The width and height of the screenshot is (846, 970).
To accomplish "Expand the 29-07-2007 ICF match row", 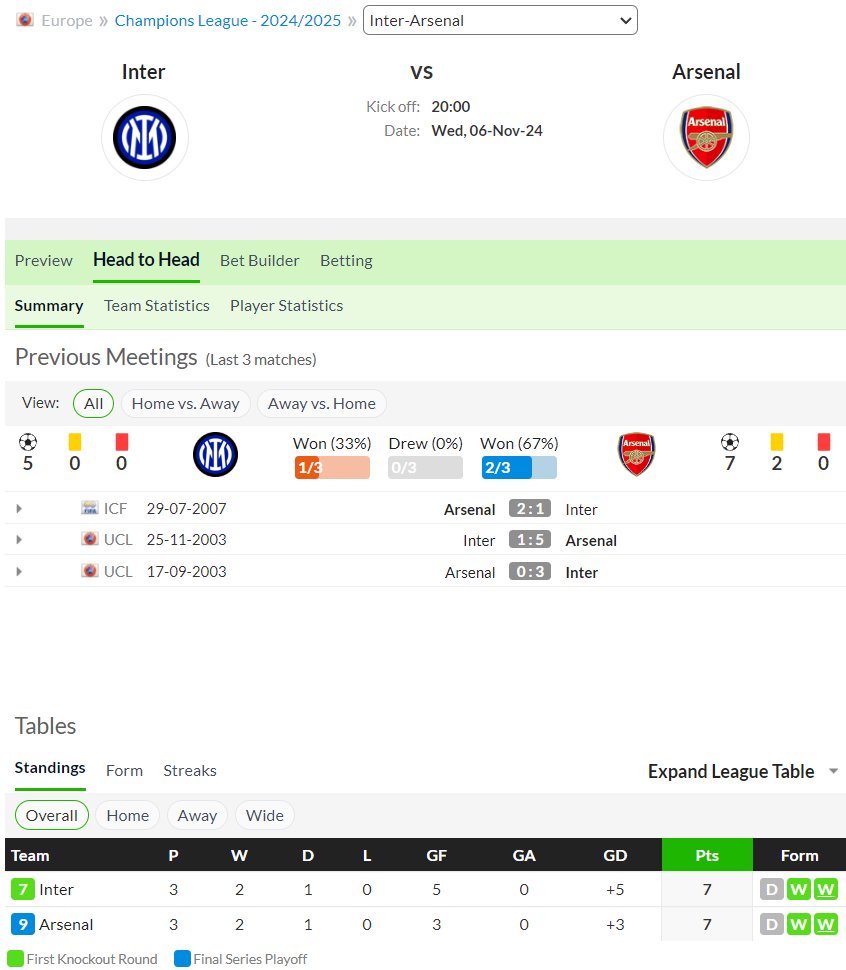I will (x=19, y=509).
